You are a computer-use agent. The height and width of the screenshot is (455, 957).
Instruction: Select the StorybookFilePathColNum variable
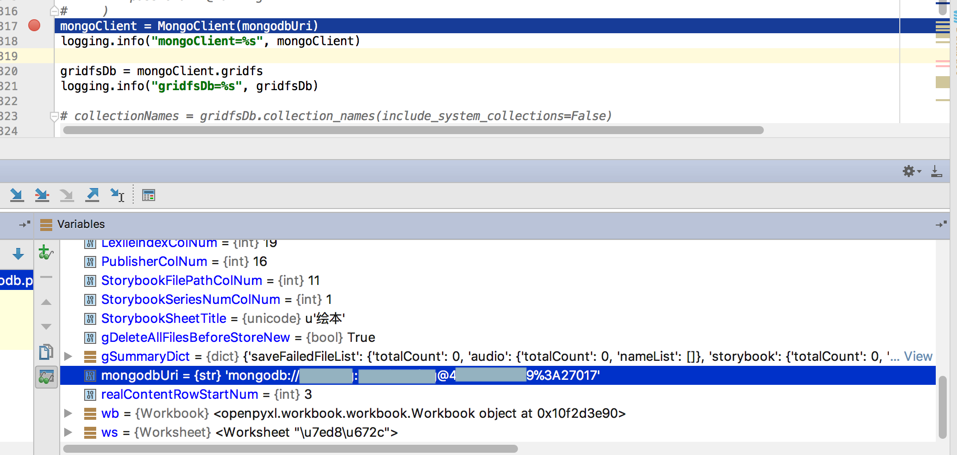(x=498, y=280)
